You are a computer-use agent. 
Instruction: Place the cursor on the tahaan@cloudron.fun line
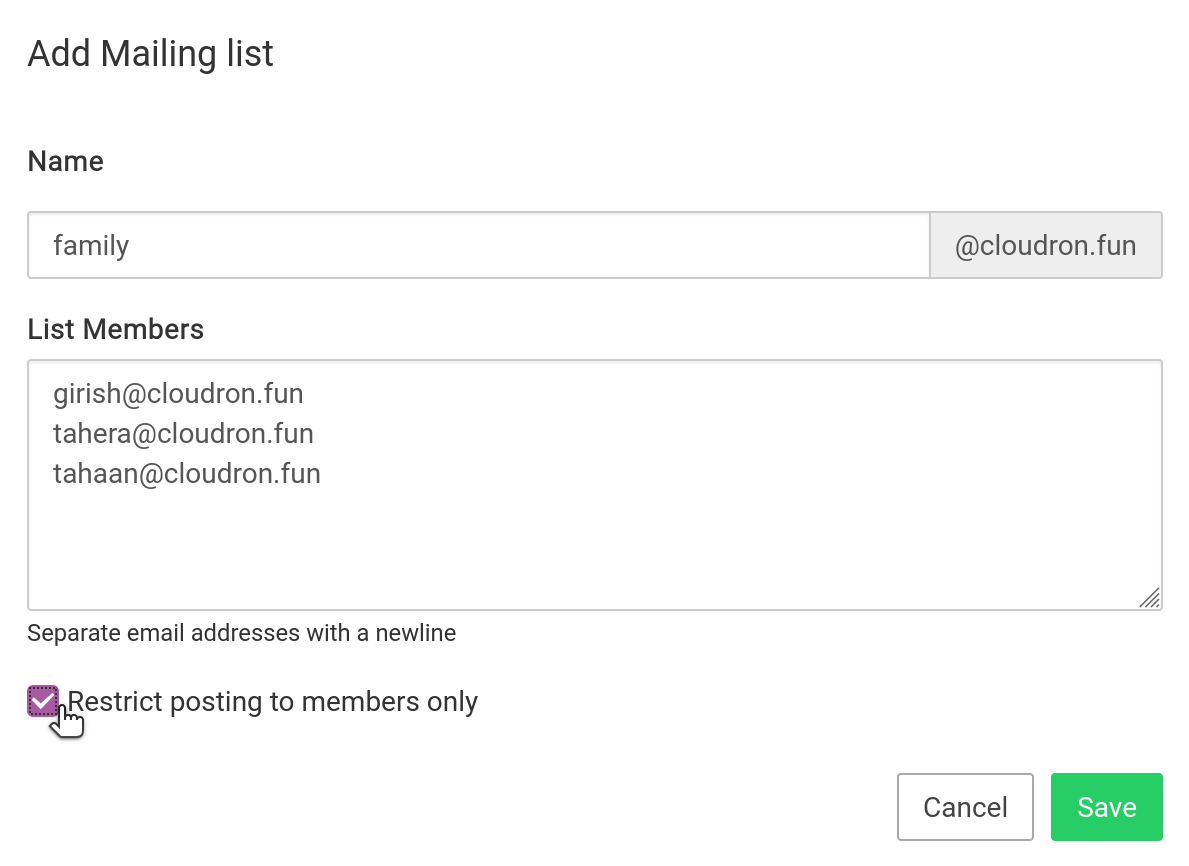[x=187, y=473]
